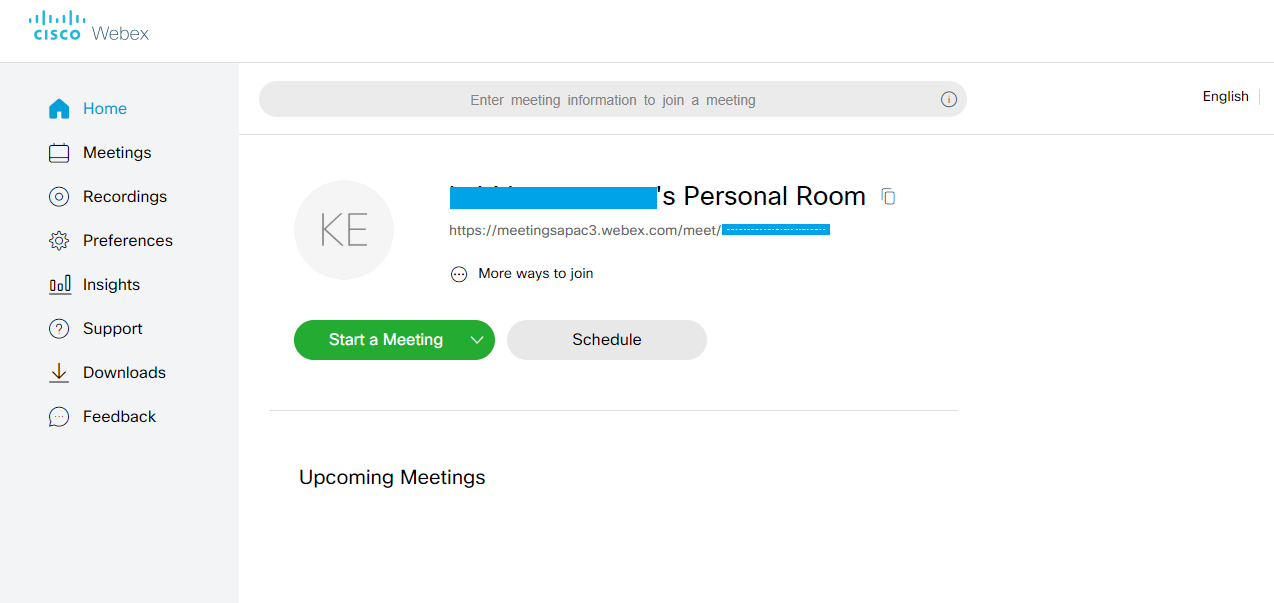1274x603 pixels.
Task: Expand More ways to join
Action: [x=522, y=274]
